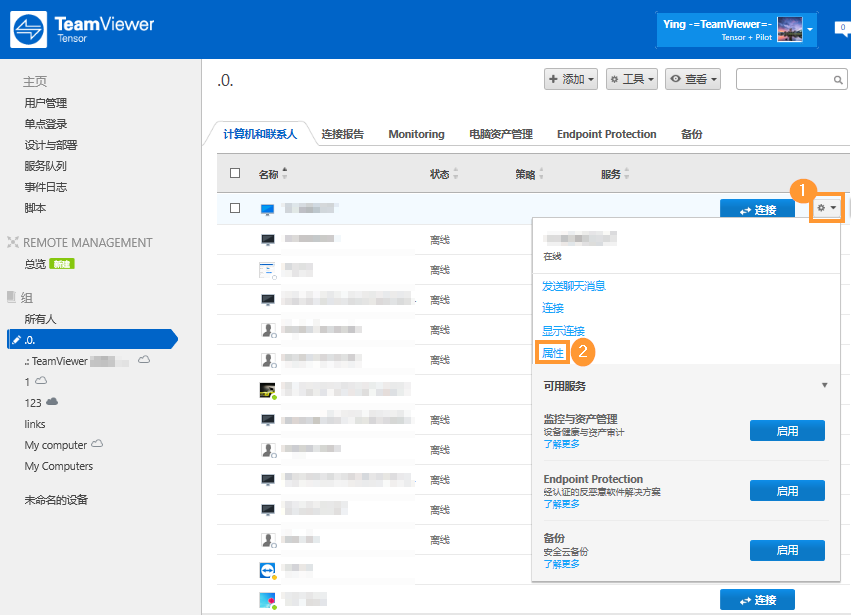
Task: Tick the select-all checkbox in header
Action: tap(235, 173)
